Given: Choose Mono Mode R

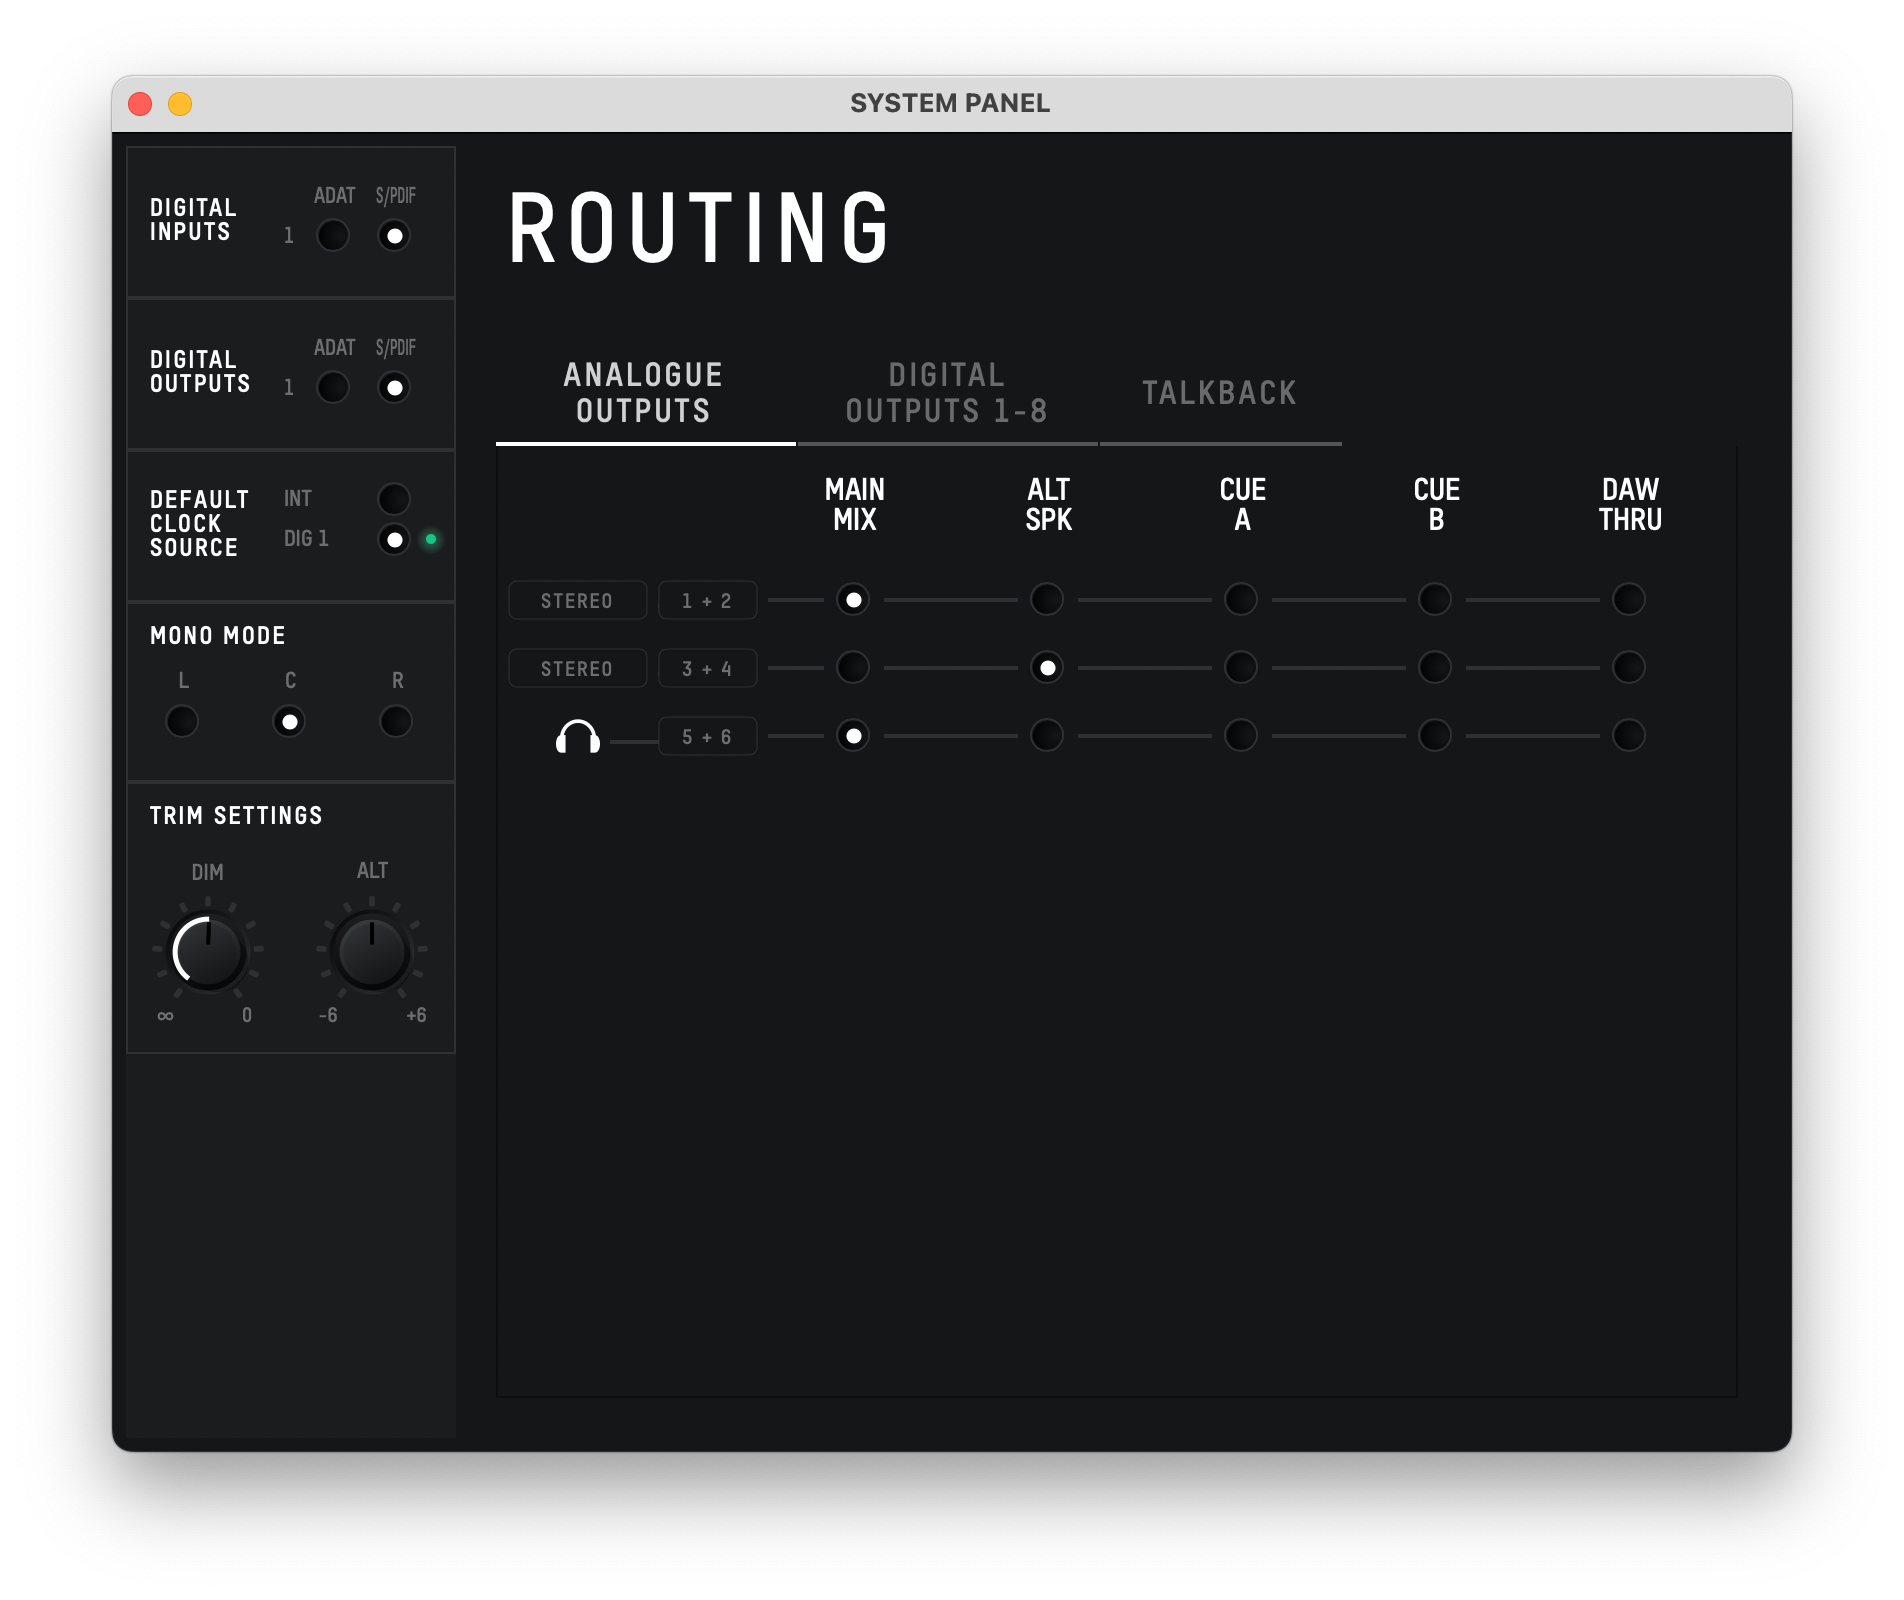Looking at the screenshot, I should point(396,721).
